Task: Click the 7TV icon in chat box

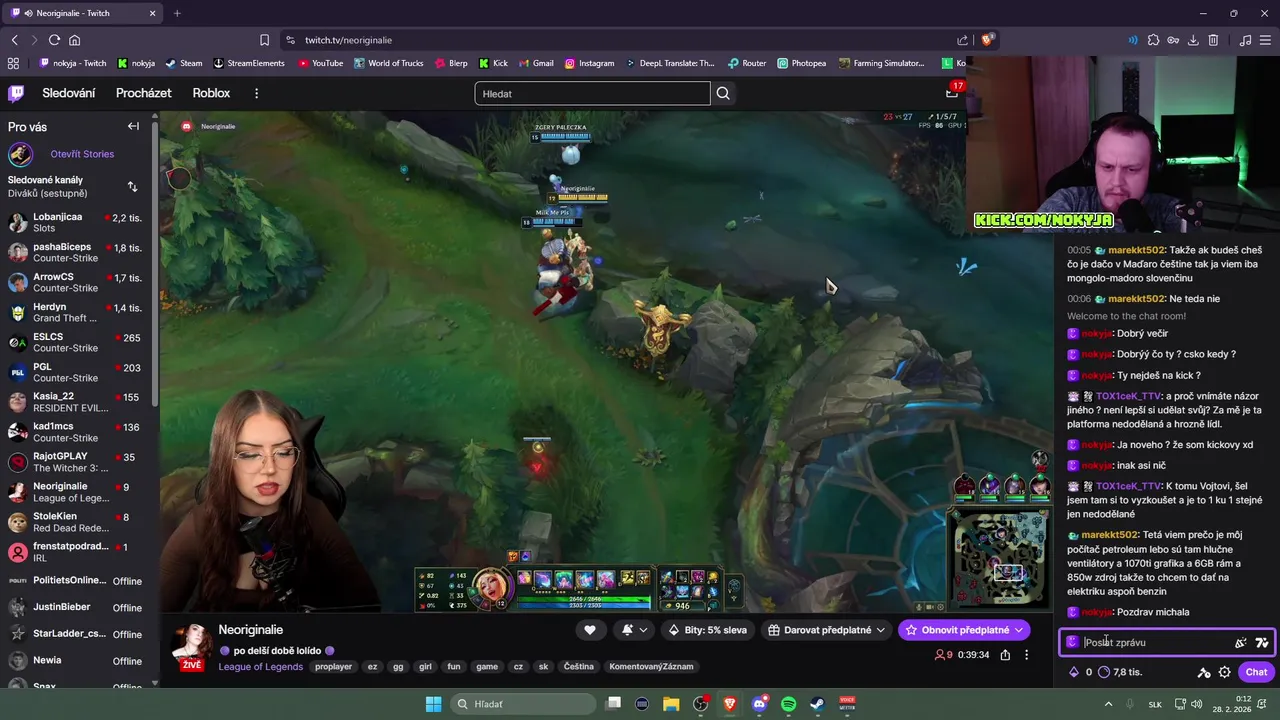Action: pos(1262,643)
